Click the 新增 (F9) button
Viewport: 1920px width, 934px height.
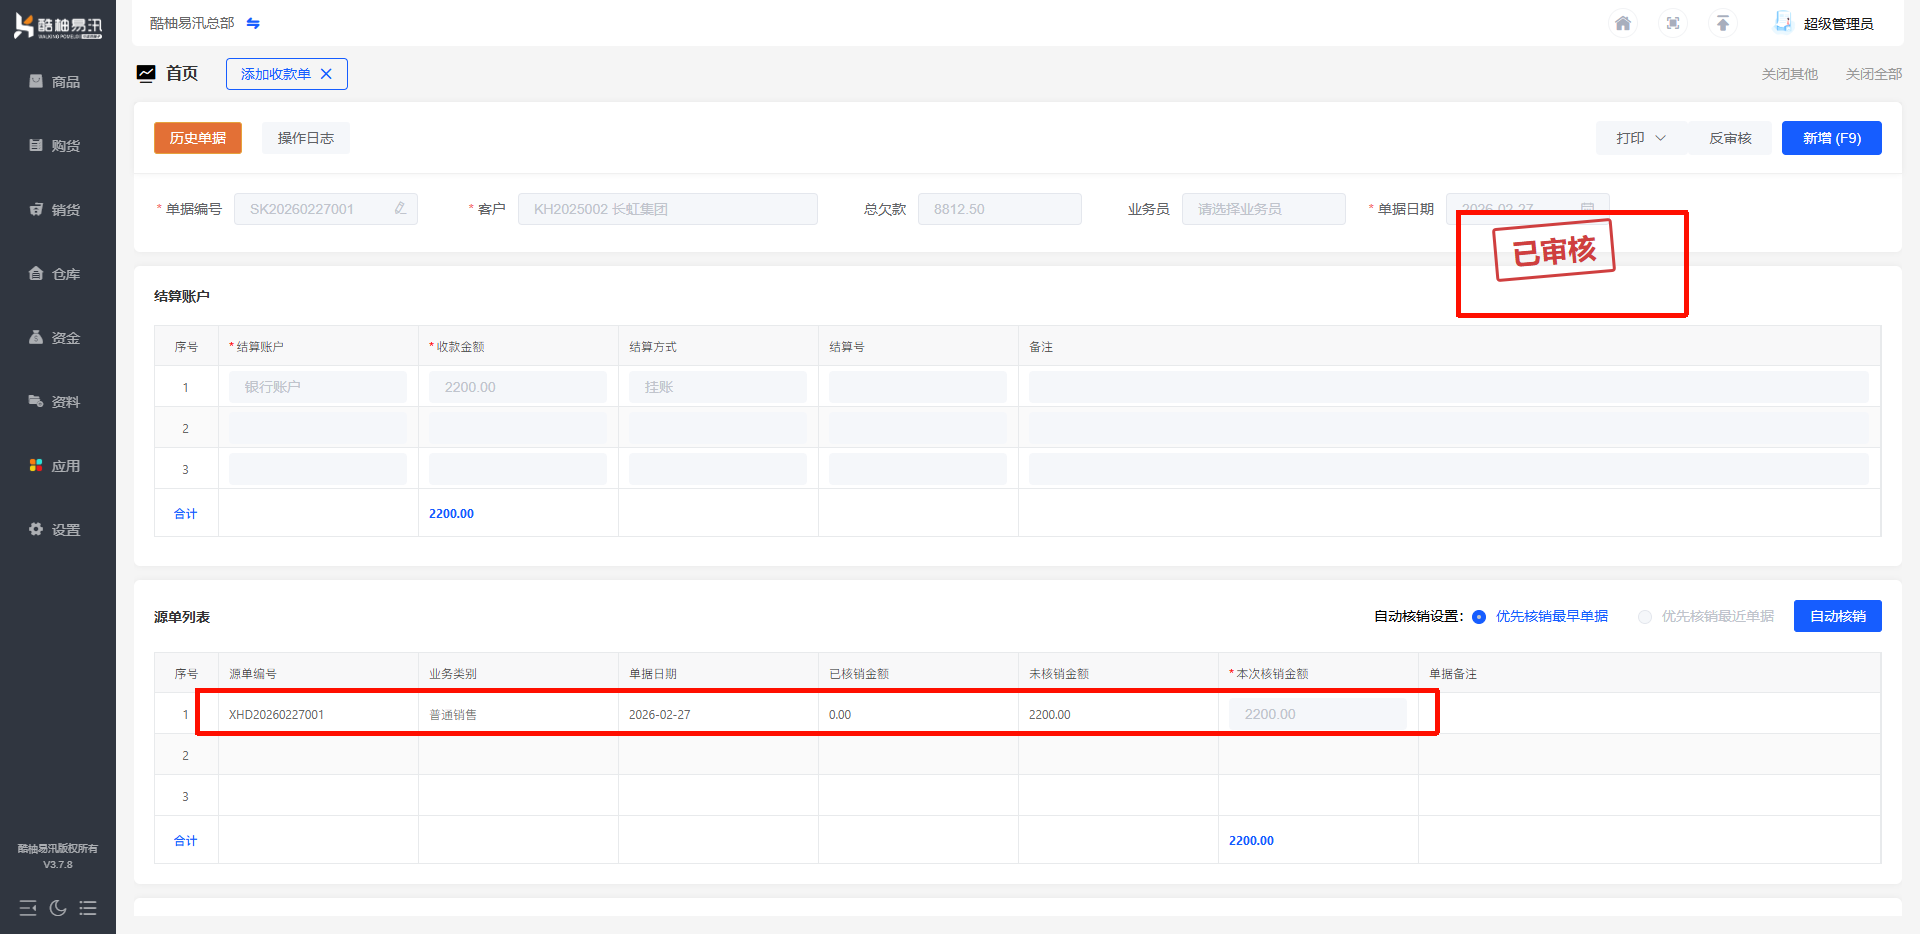[x=1831, y=138]
